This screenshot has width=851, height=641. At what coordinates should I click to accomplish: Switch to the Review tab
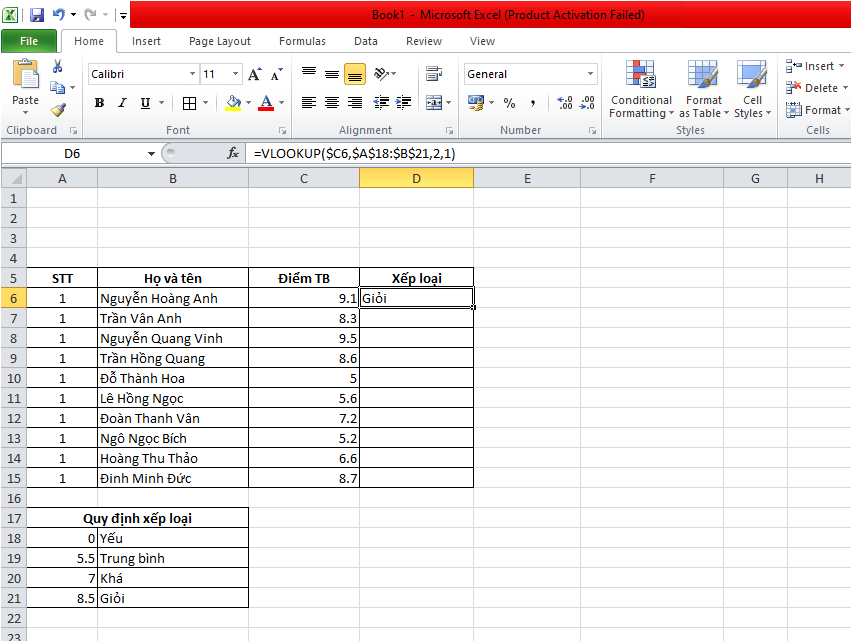(424, 41)
